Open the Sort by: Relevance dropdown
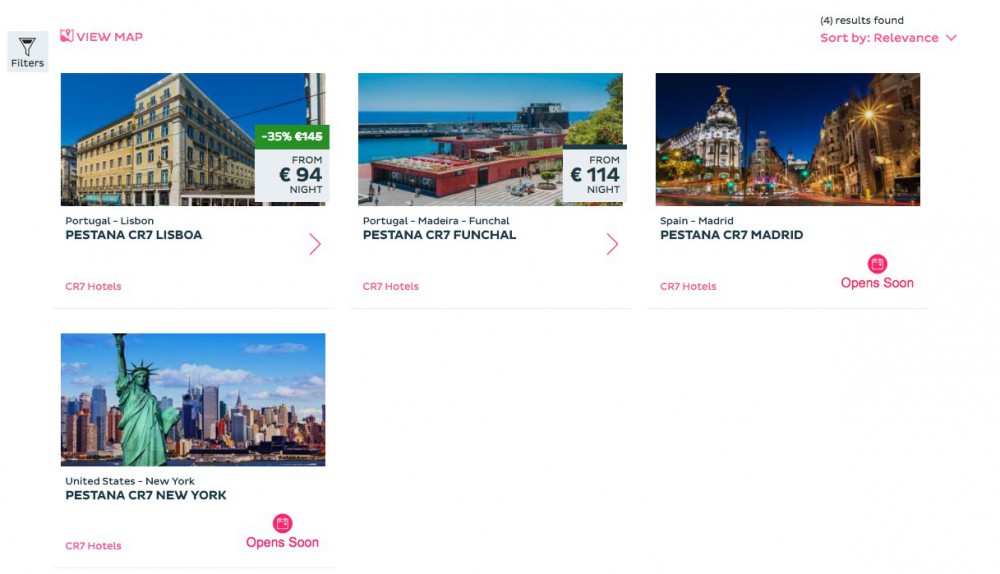 point(888,38)
